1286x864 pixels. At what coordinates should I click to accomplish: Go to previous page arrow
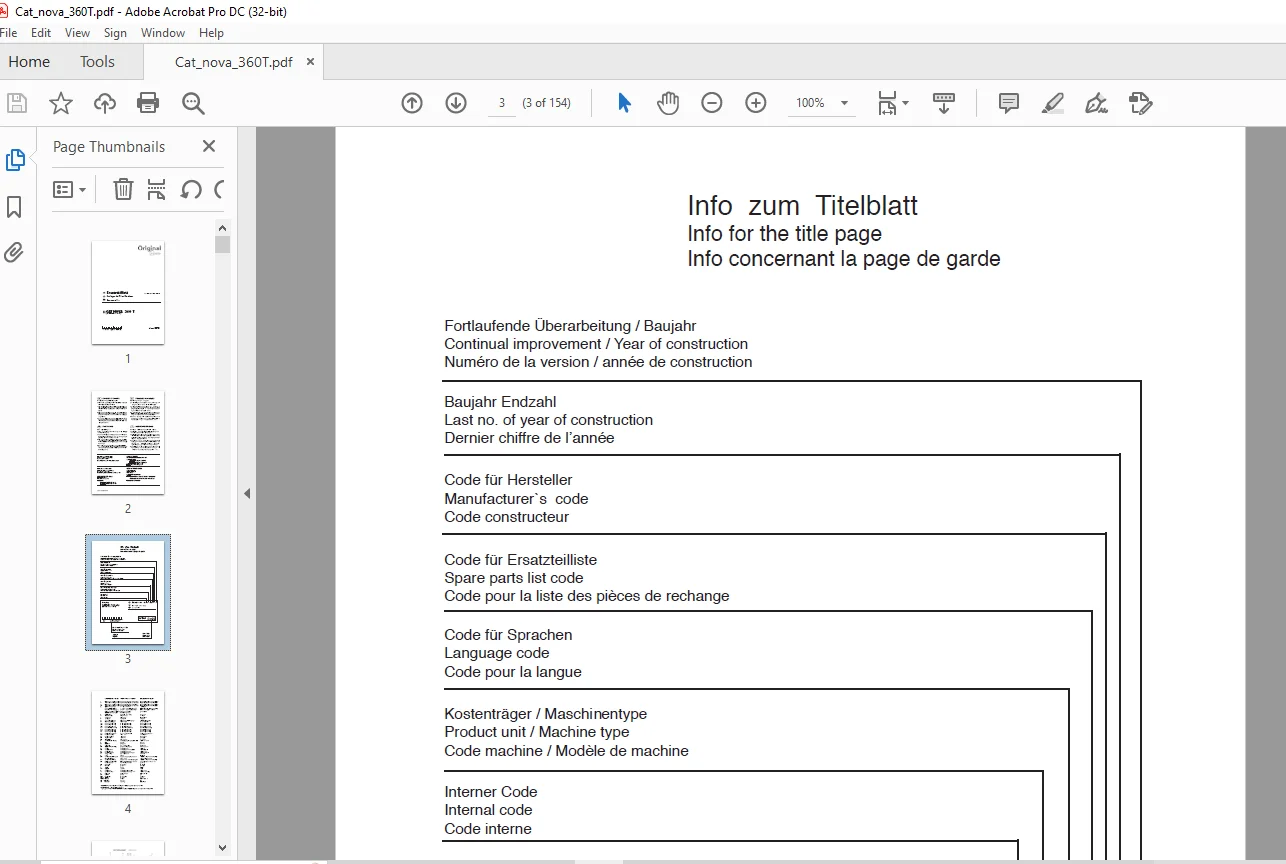pos(412,103)
